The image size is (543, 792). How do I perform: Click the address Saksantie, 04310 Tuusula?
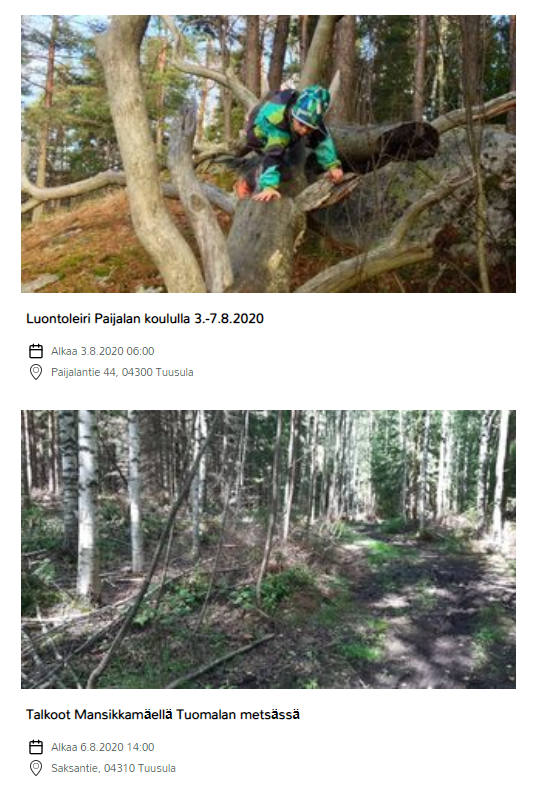click(x=114, y=768)
